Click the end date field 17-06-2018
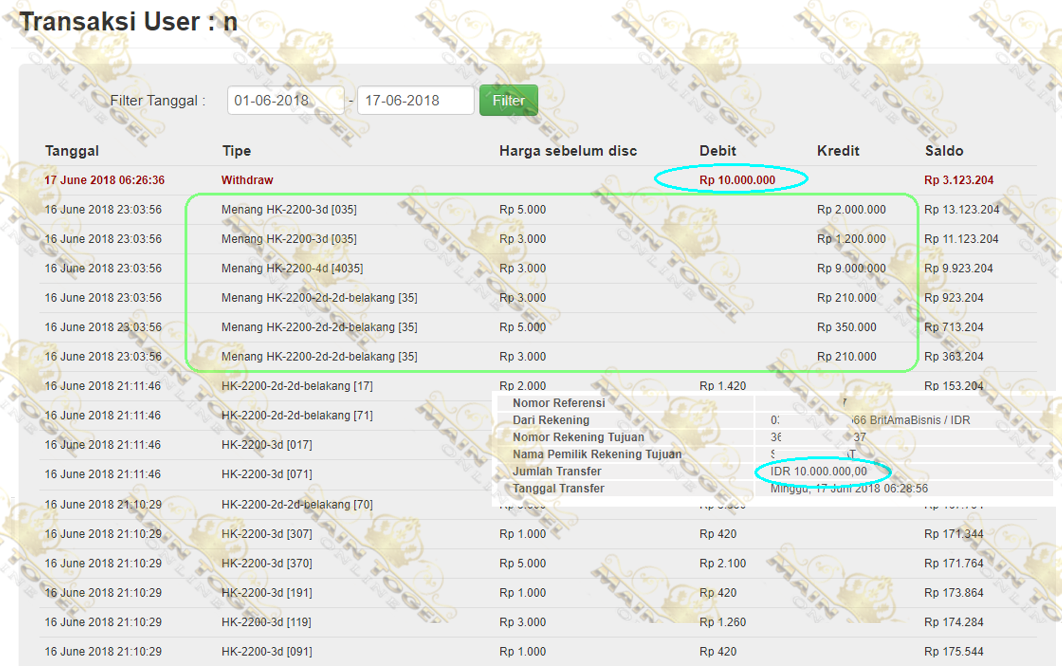This screenshot has height=671, width=1062. (x=415, y=100)
